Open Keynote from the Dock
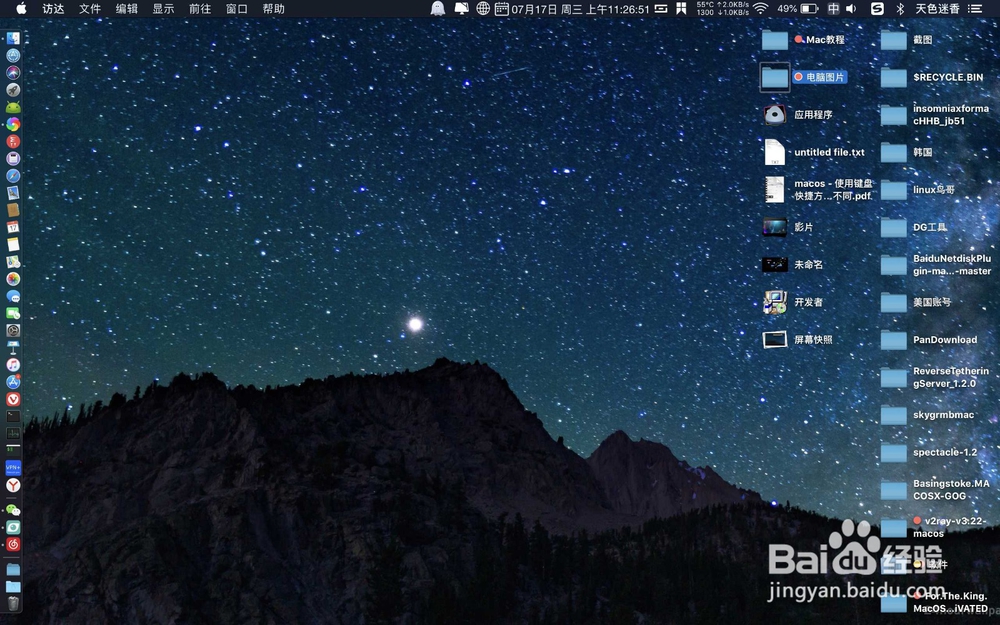Screen dimensions: 1000x625 [13, 348]
